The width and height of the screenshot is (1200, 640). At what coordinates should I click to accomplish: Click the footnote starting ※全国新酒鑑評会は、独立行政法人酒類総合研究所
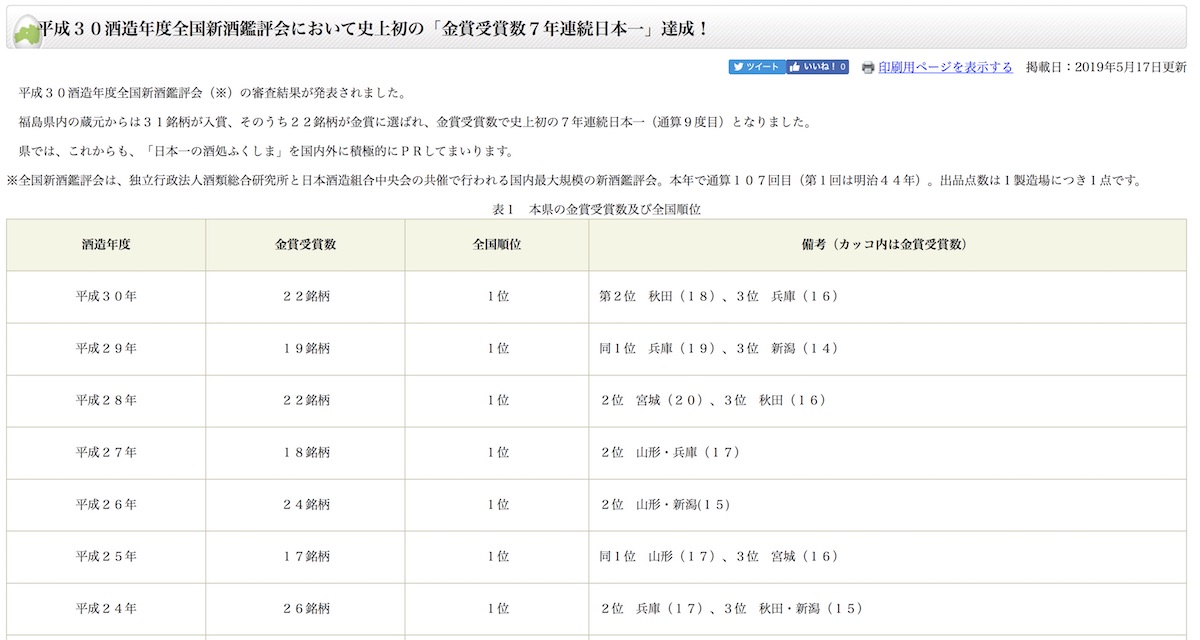tap(574, 181)
